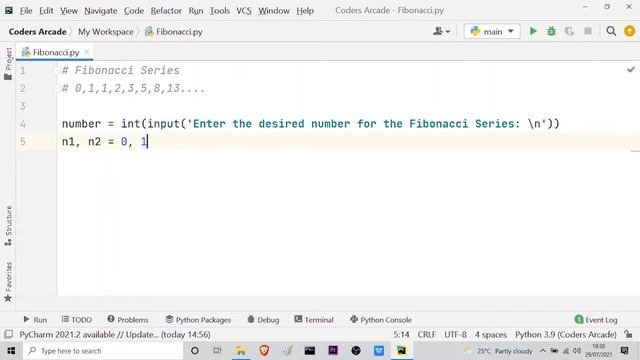Image resolution: width=640 pixels, height=360 pixels.
Task: Place cursor in line 4 input code
Action: coord(310,124)
